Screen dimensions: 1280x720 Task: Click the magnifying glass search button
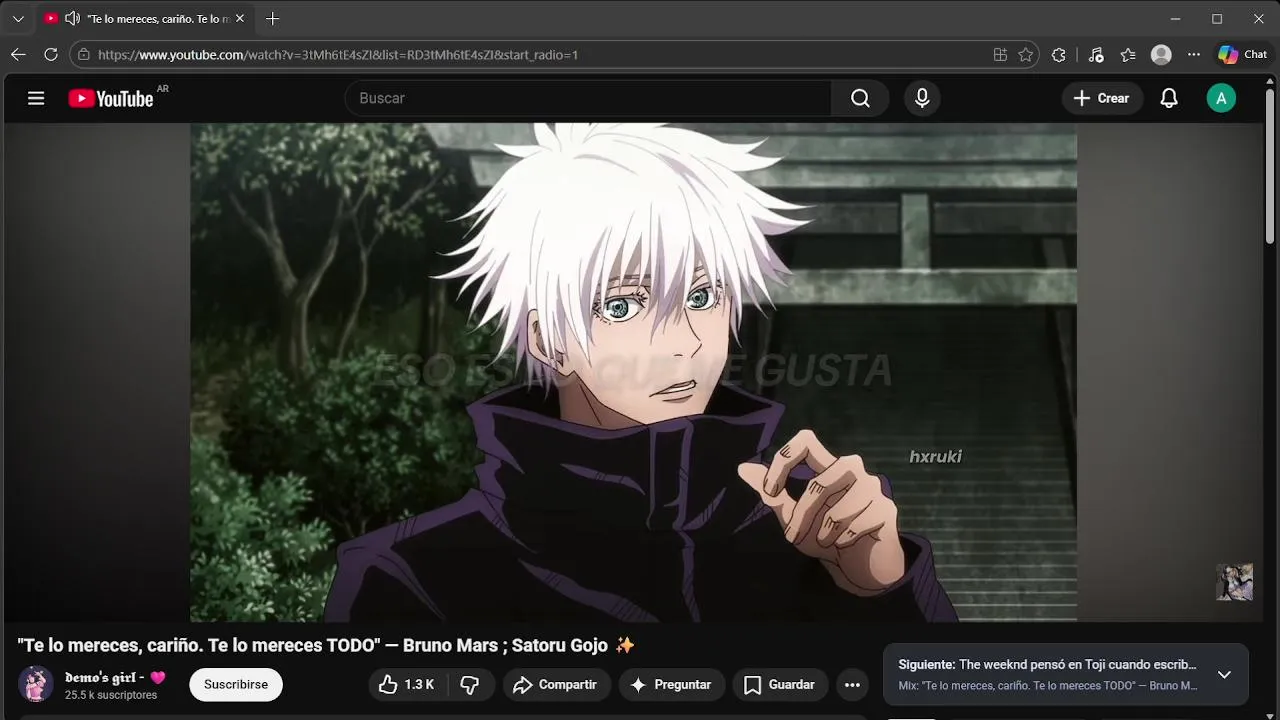point(860,98)
